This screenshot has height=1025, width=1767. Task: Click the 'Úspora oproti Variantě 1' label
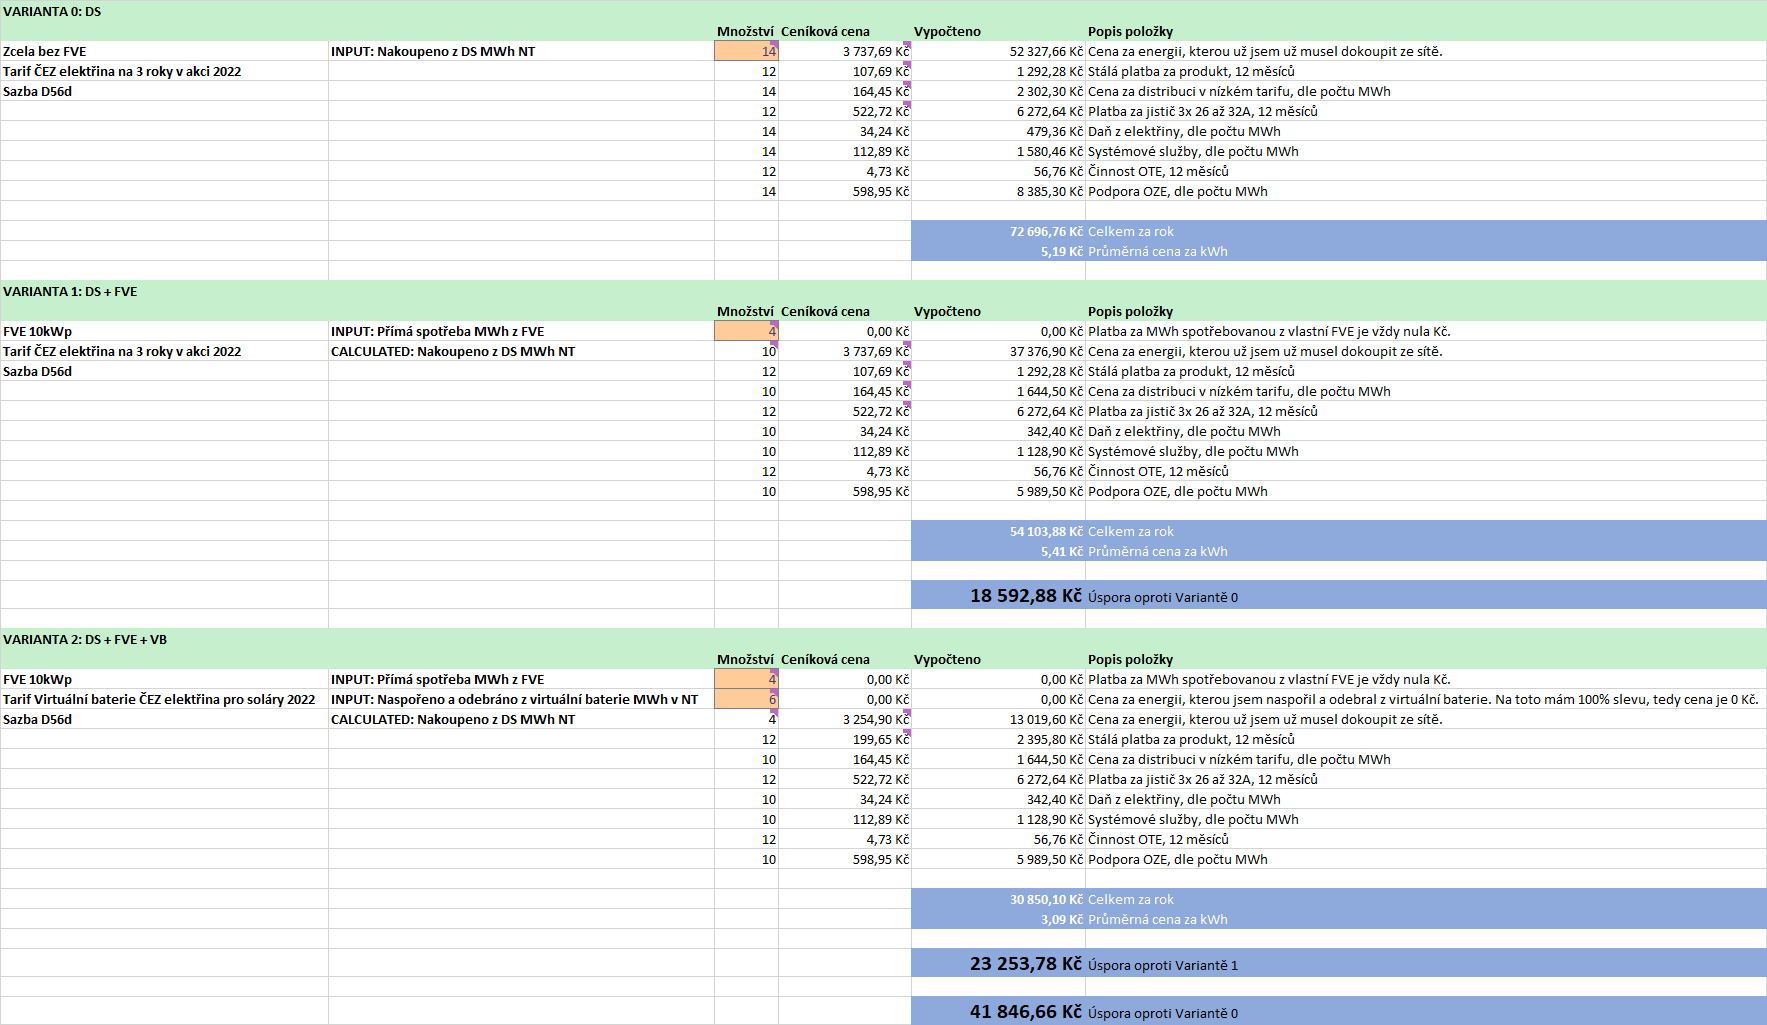pos(1163,965)
